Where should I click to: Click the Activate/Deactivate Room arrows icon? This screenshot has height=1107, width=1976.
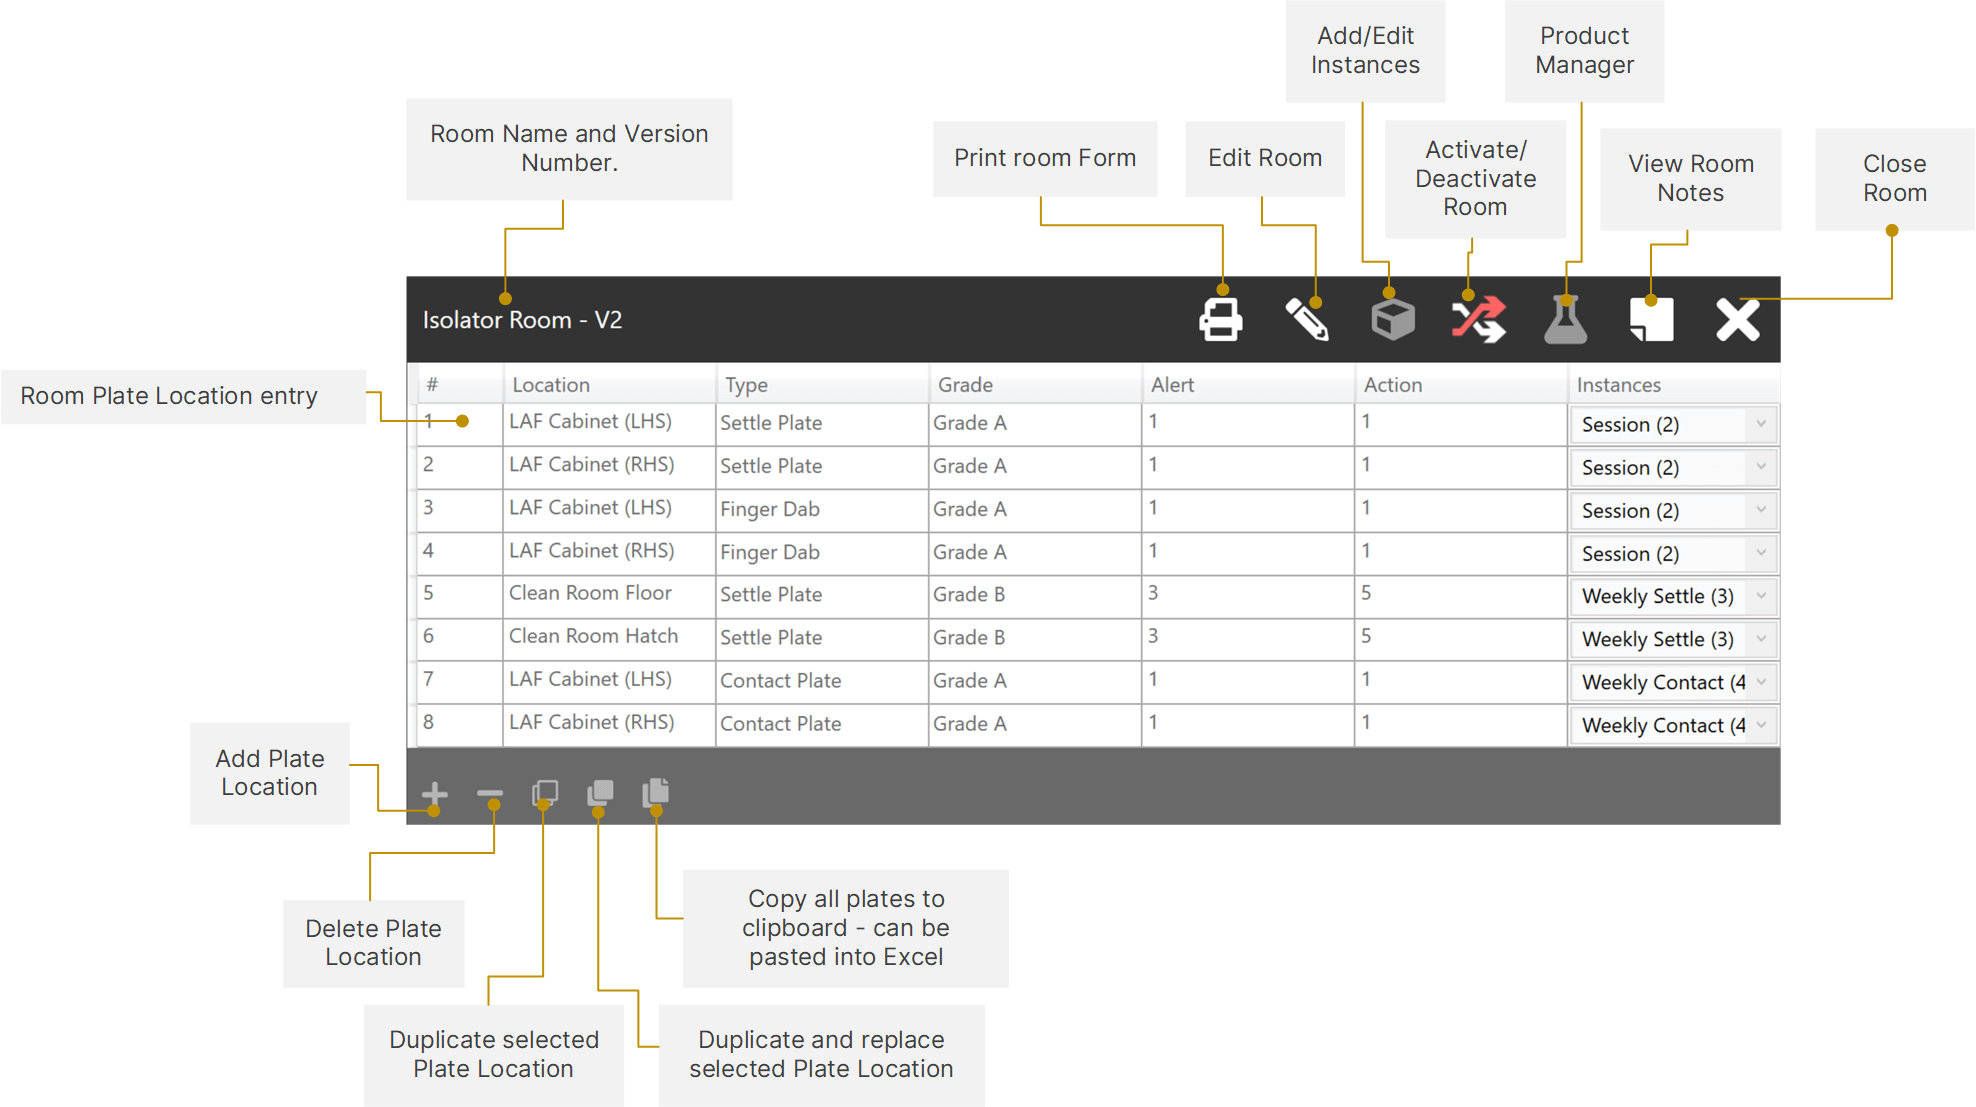click(1478, 318)
